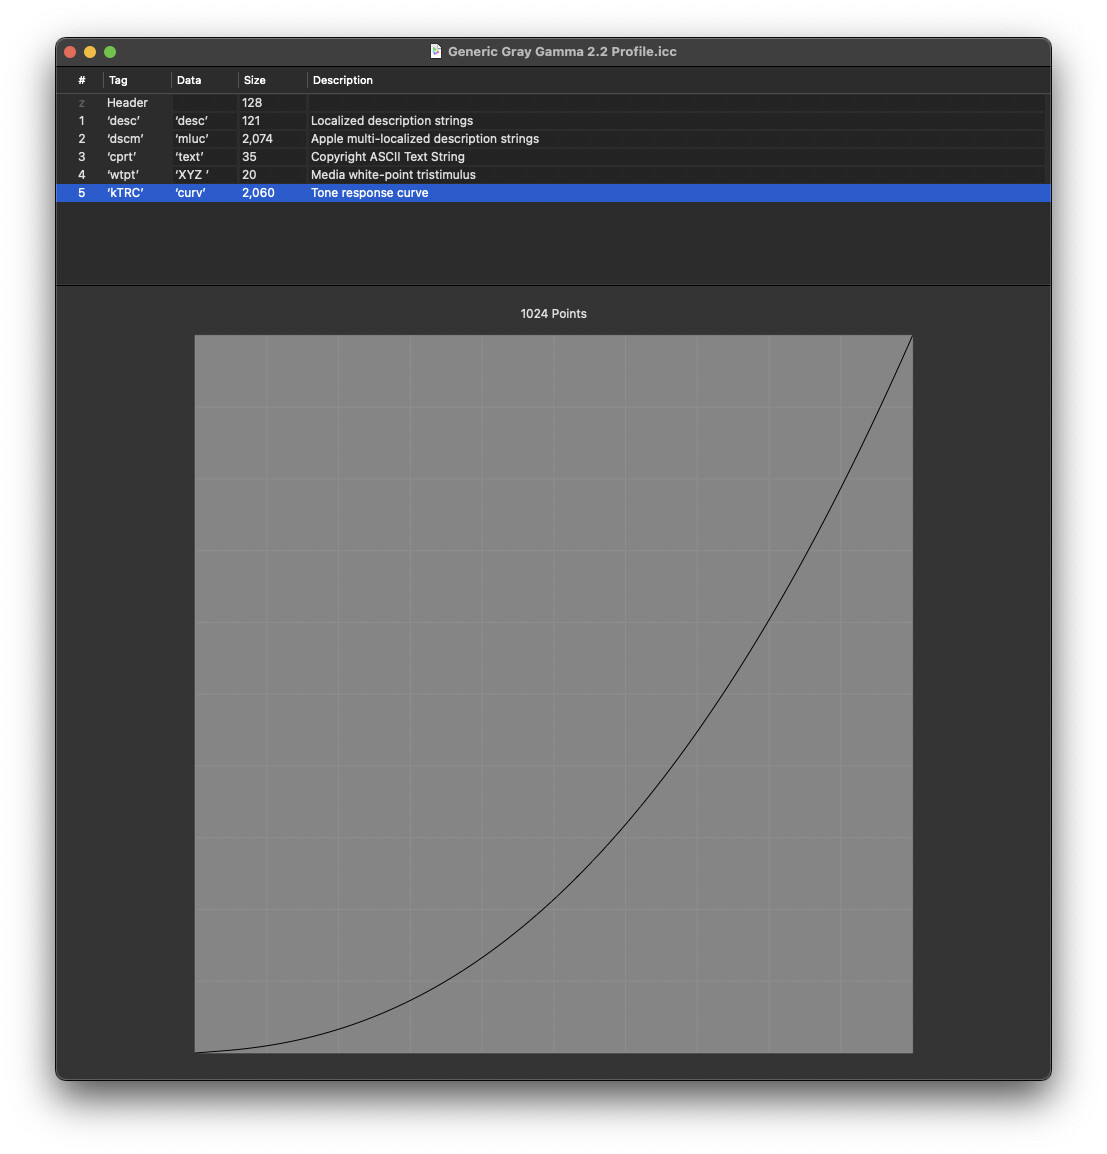Screen dimensions: 1107x1154
Task: Click the window title 'Generic Gray Gamma 2.2 Profile.icc'
Action: coord(562,52)
